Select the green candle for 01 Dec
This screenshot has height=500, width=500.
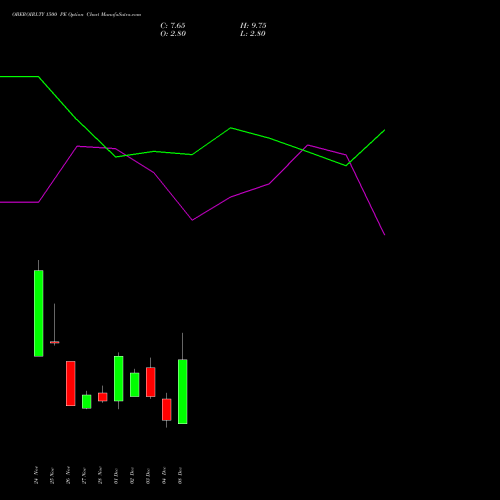click(x=119, y=378)
